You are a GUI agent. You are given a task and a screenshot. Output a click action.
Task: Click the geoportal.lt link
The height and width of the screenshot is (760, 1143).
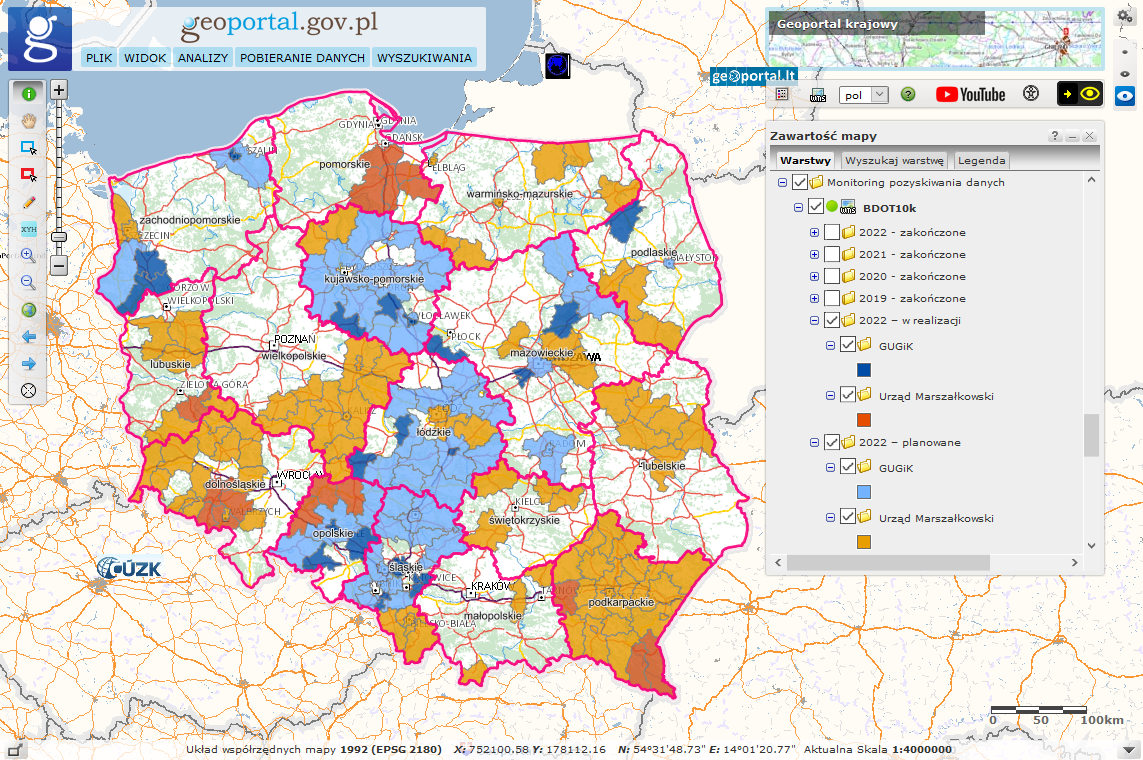tap(753, 77)
